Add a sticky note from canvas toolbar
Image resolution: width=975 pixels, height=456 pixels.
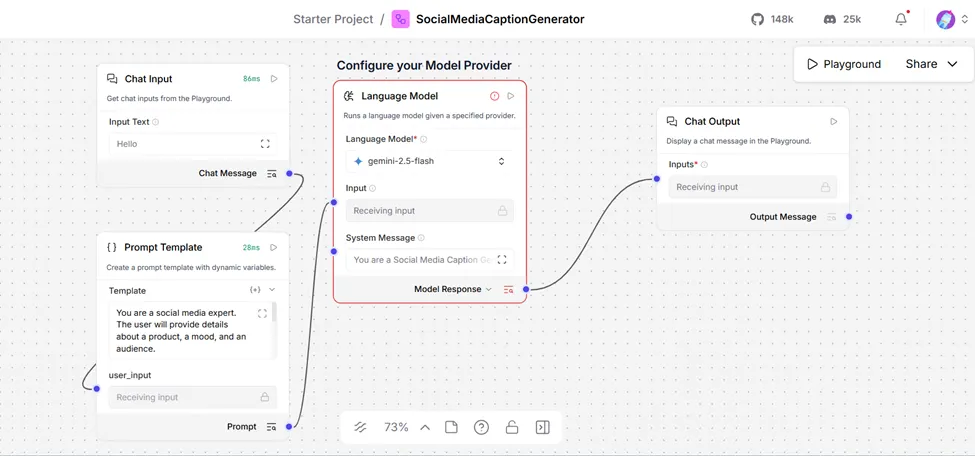451,427
